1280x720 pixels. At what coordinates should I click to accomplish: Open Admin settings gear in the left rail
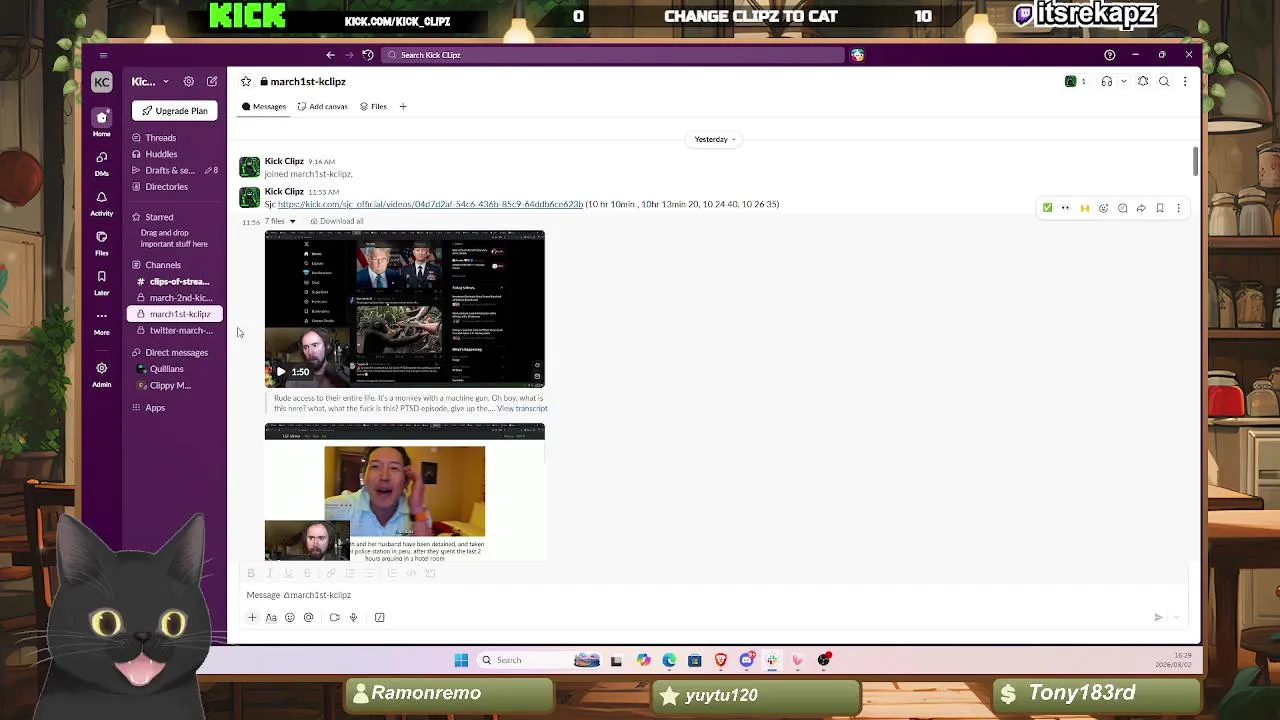point(101,373)
